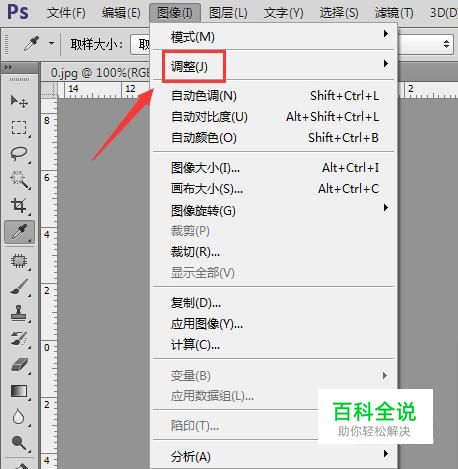Open the 3D(D) menu
The width and height of the screenshot is (458, 469).
443,13
